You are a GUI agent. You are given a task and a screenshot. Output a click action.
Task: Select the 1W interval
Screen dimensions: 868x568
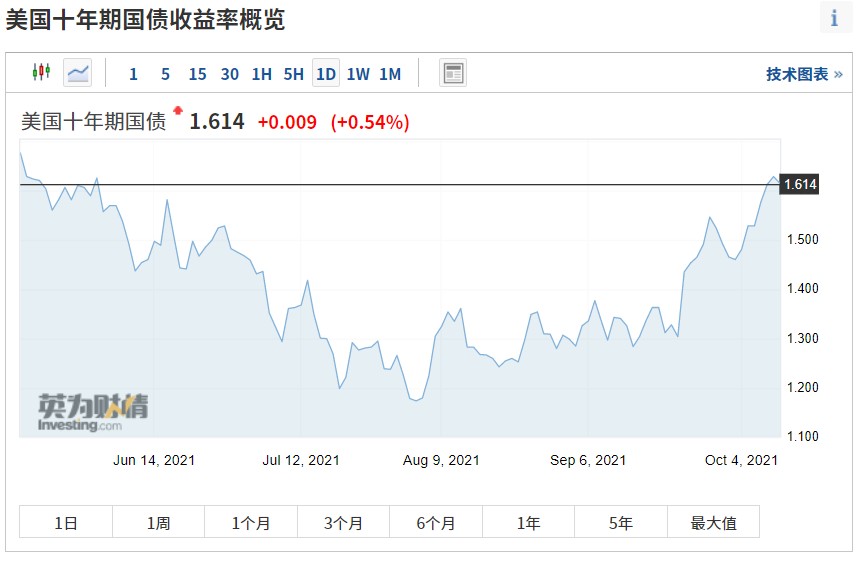tap(358, 74)
